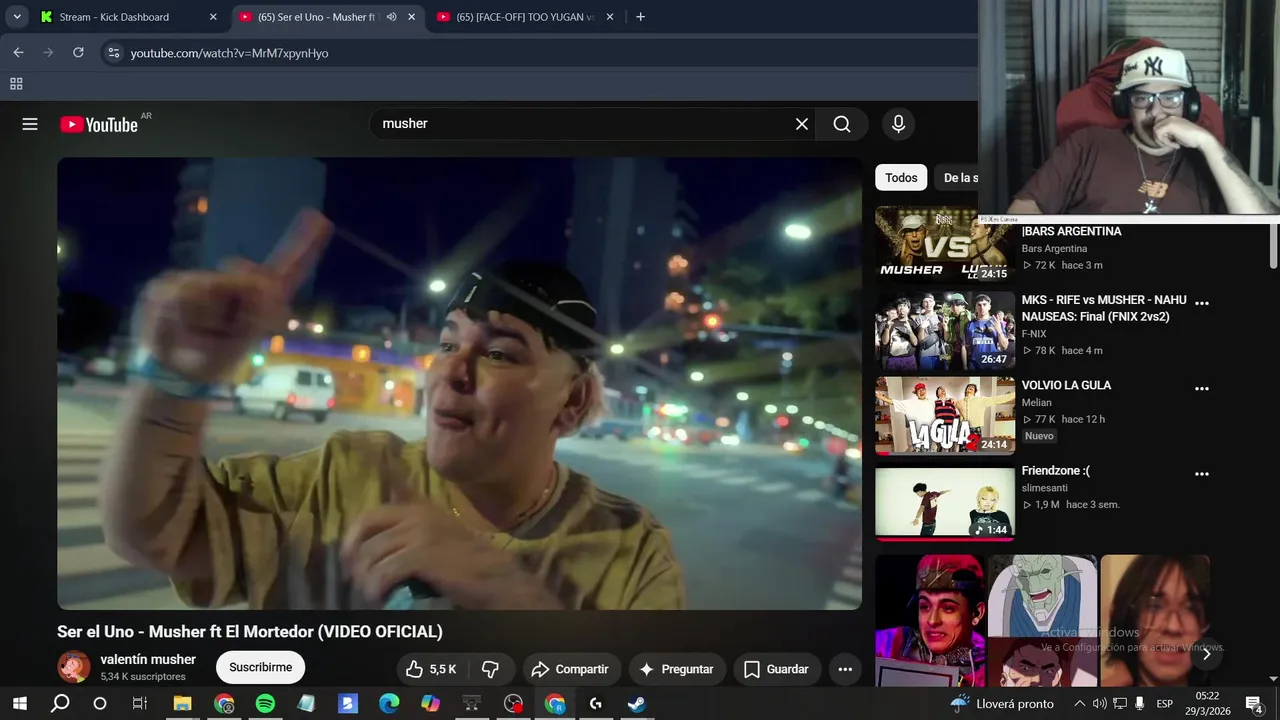
Task: Click the Melian channel name
Action: 1036,403
